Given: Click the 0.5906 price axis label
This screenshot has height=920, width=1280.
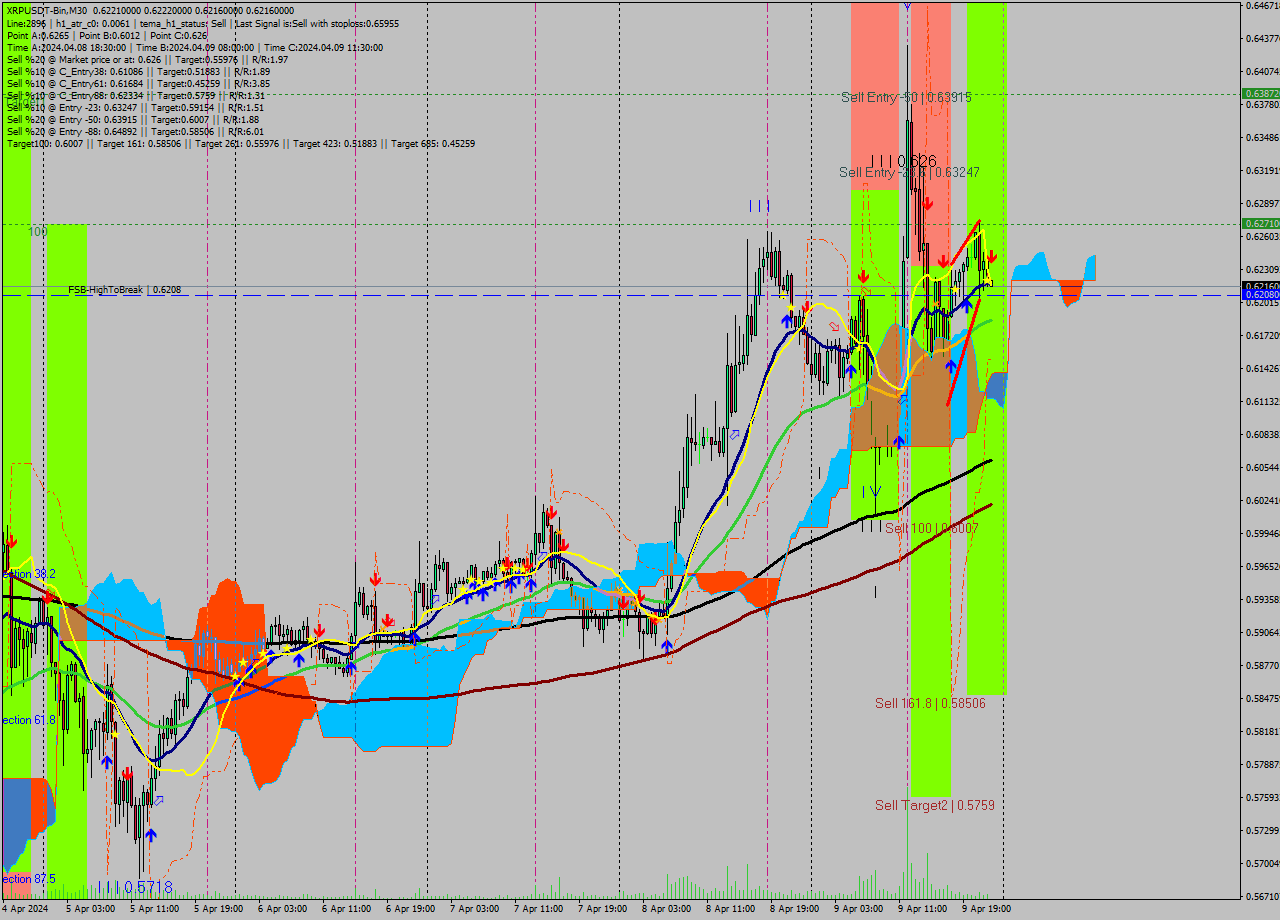Looking at the screenshot, I should (1262, 632).
